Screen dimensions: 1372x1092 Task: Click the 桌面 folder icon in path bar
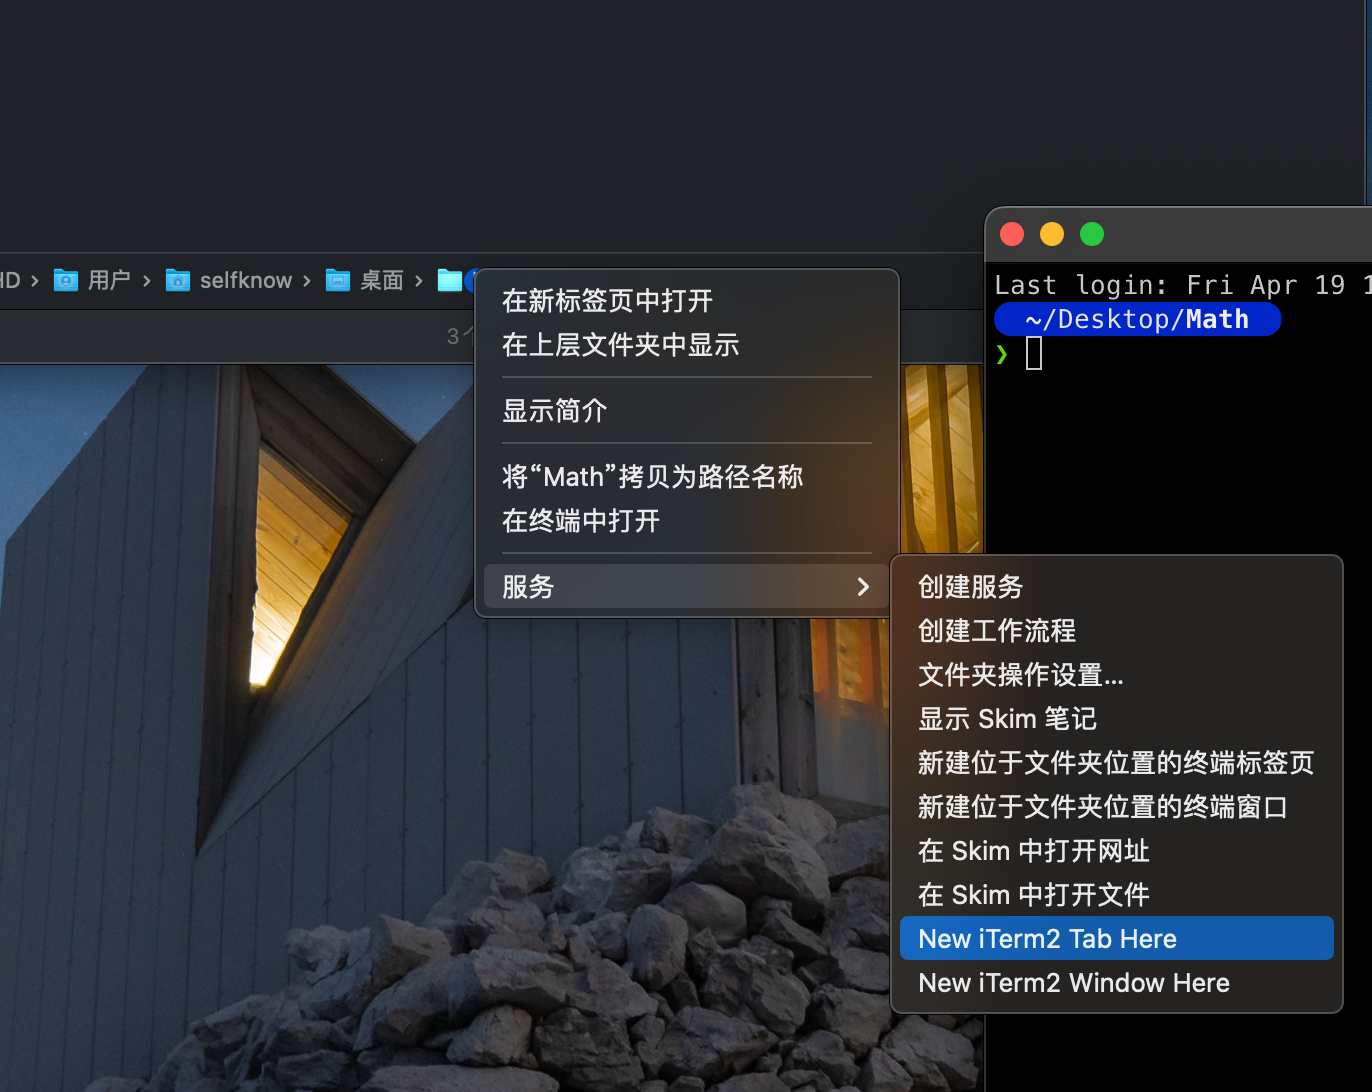(338, 281)
